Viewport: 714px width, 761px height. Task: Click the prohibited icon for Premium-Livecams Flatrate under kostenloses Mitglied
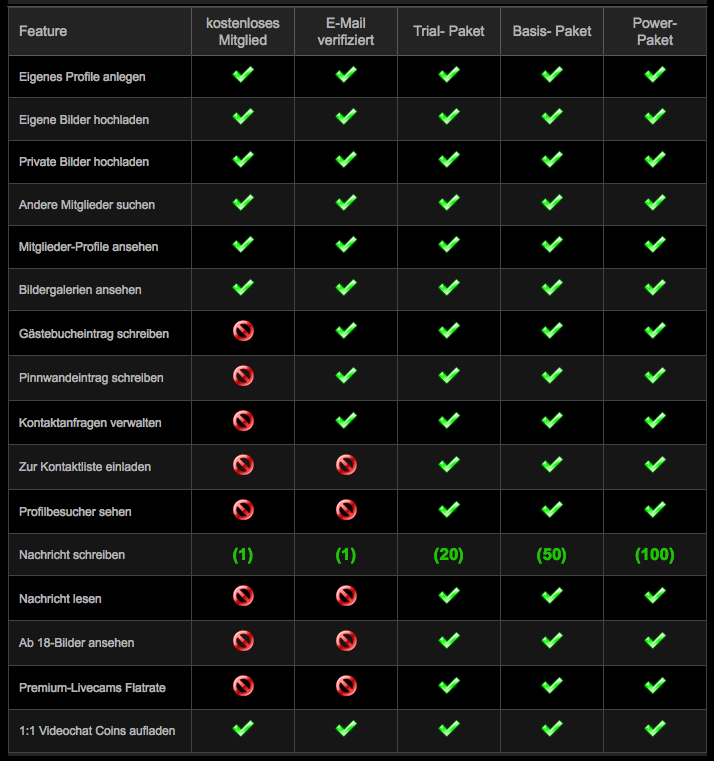click(243, 686)
